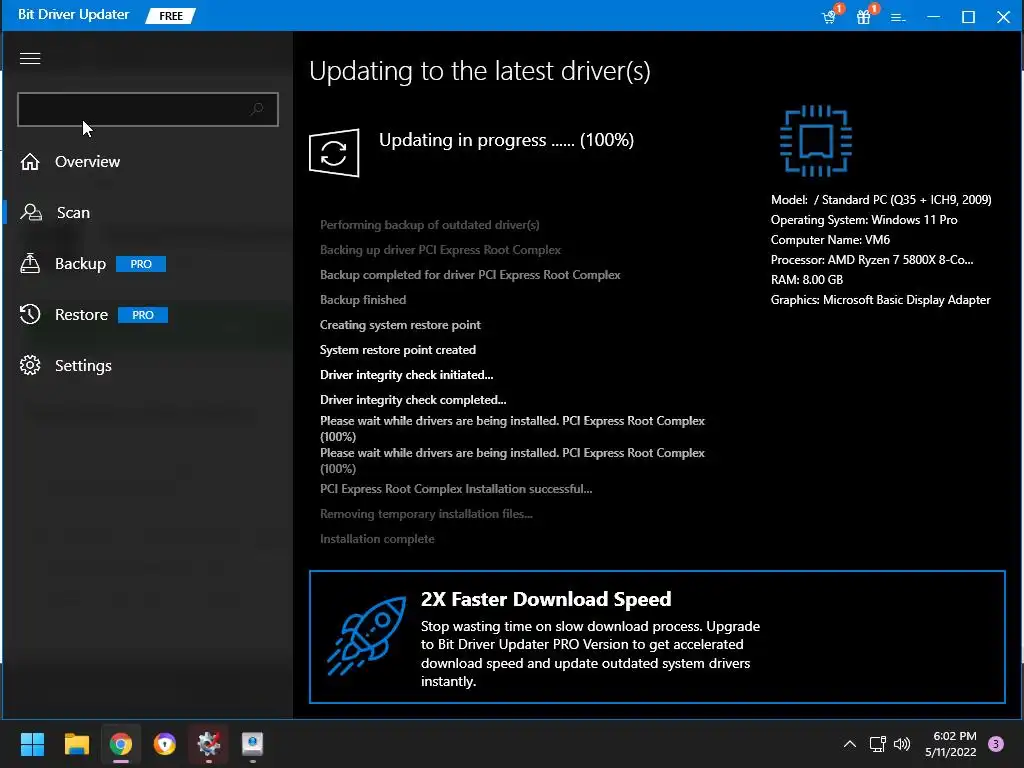Viewport: 1024px width, 768px height.
Task: Click 'Performing backup of outdated driver(s)' line
Action: click(430, 225)
